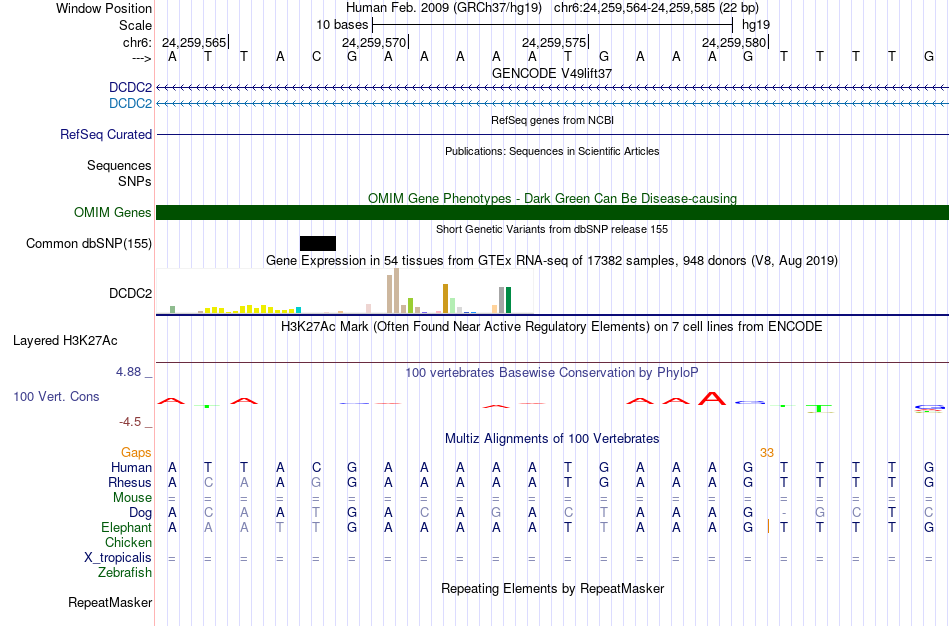Screen dimensions: 950x626
Task: Click the OMIM Genes track label
Action: click(x=113, y=213)
